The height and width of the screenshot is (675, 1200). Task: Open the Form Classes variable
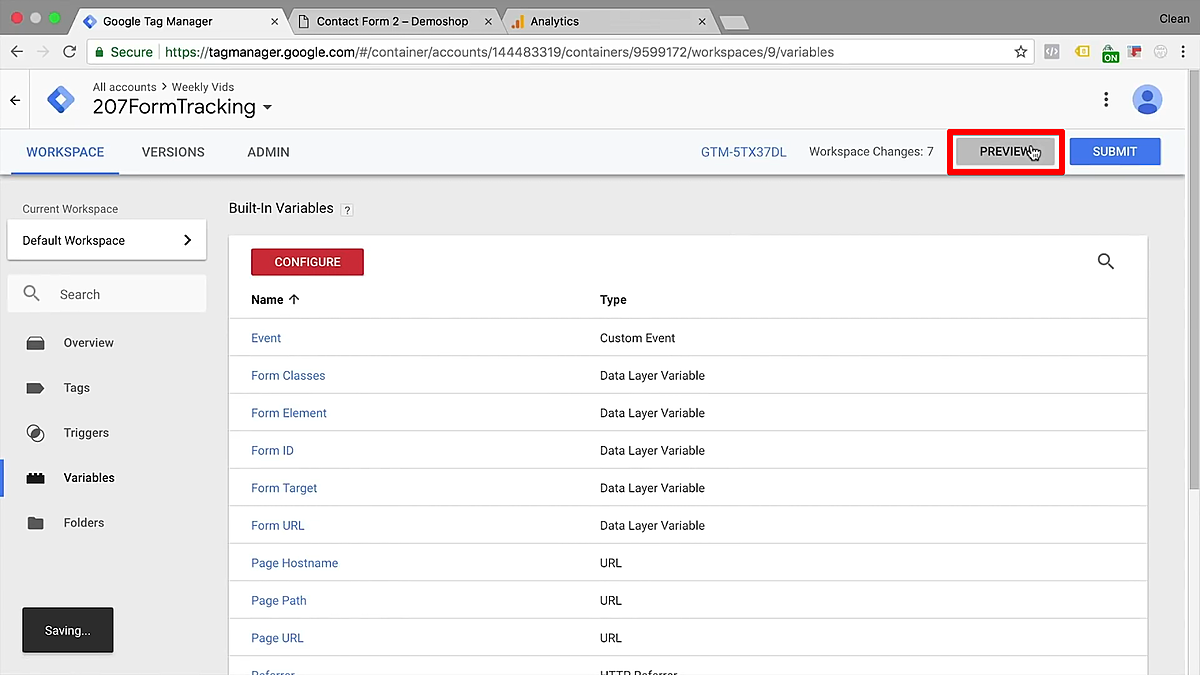click(288, 376)
